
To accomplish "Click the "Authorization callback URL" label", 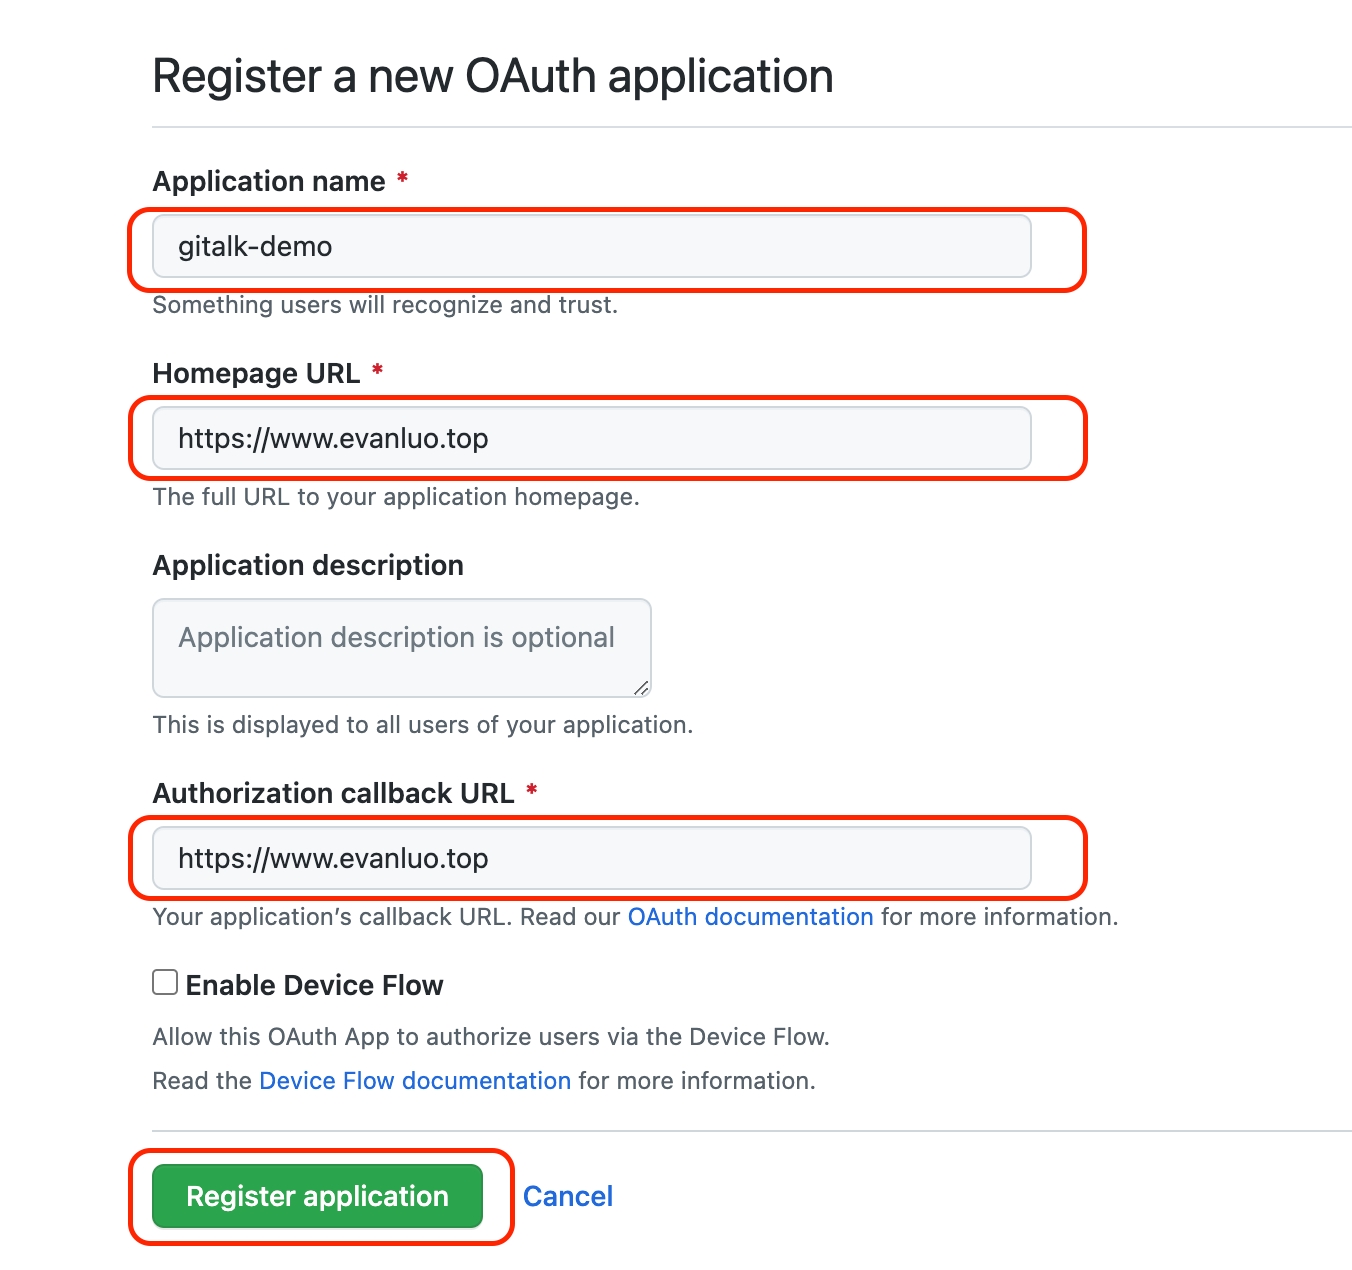I will [x=333, y=794].
